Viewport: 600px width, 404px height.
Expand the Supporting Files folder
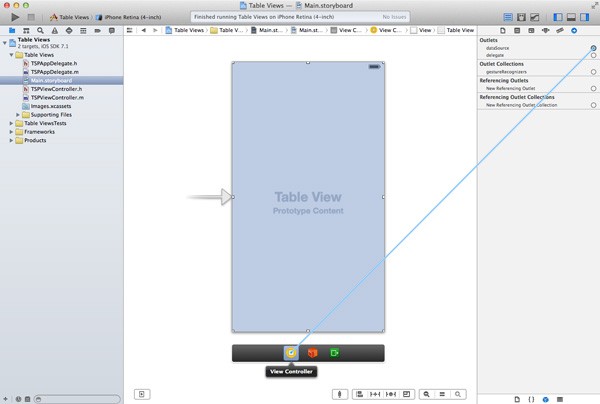(x=18, y=115)
